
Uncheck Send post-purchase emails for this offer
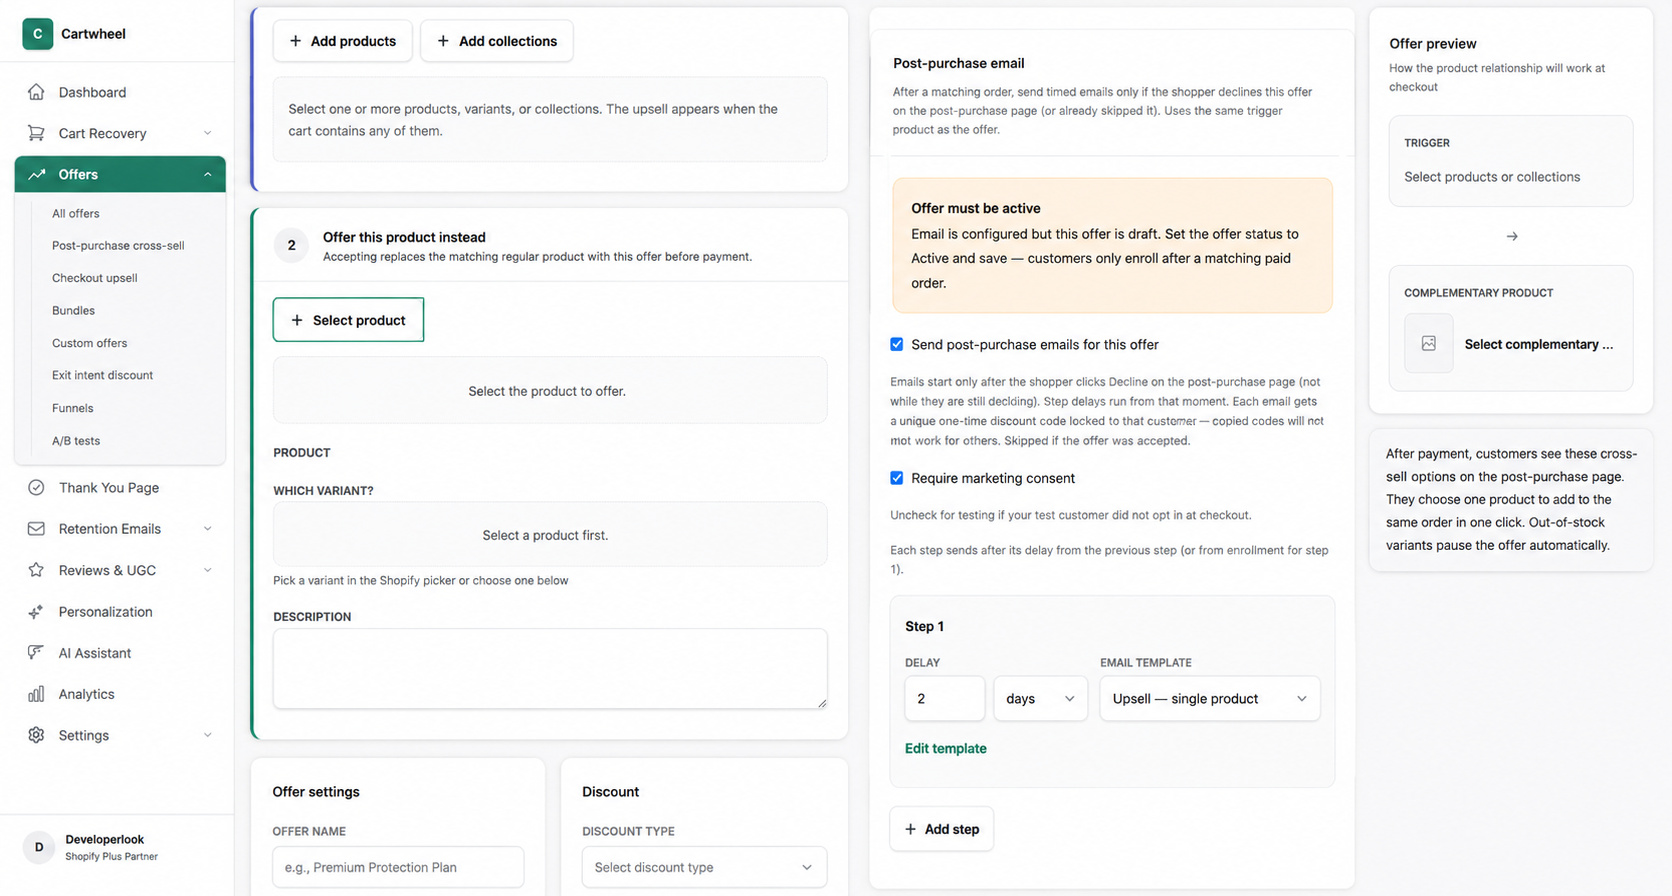(x=897, y=344)
